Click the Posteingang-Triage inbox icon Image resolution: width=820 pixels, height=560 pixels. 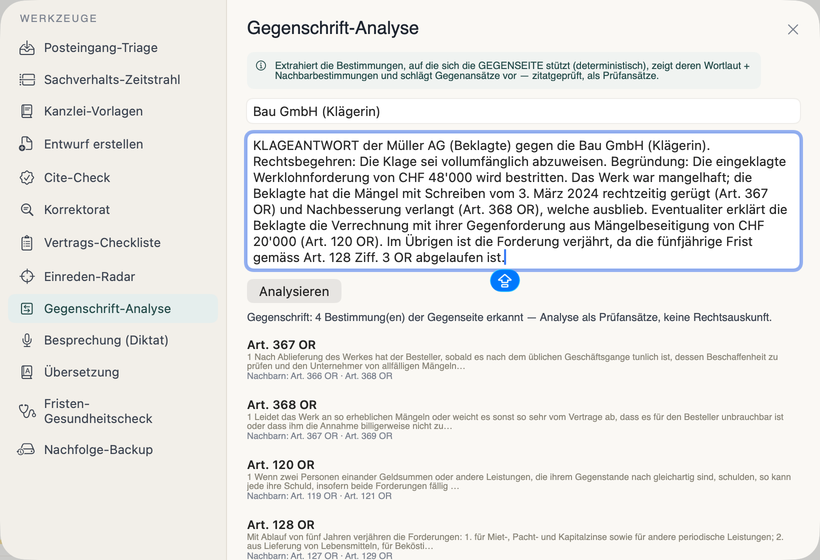(x=27, y=48)
